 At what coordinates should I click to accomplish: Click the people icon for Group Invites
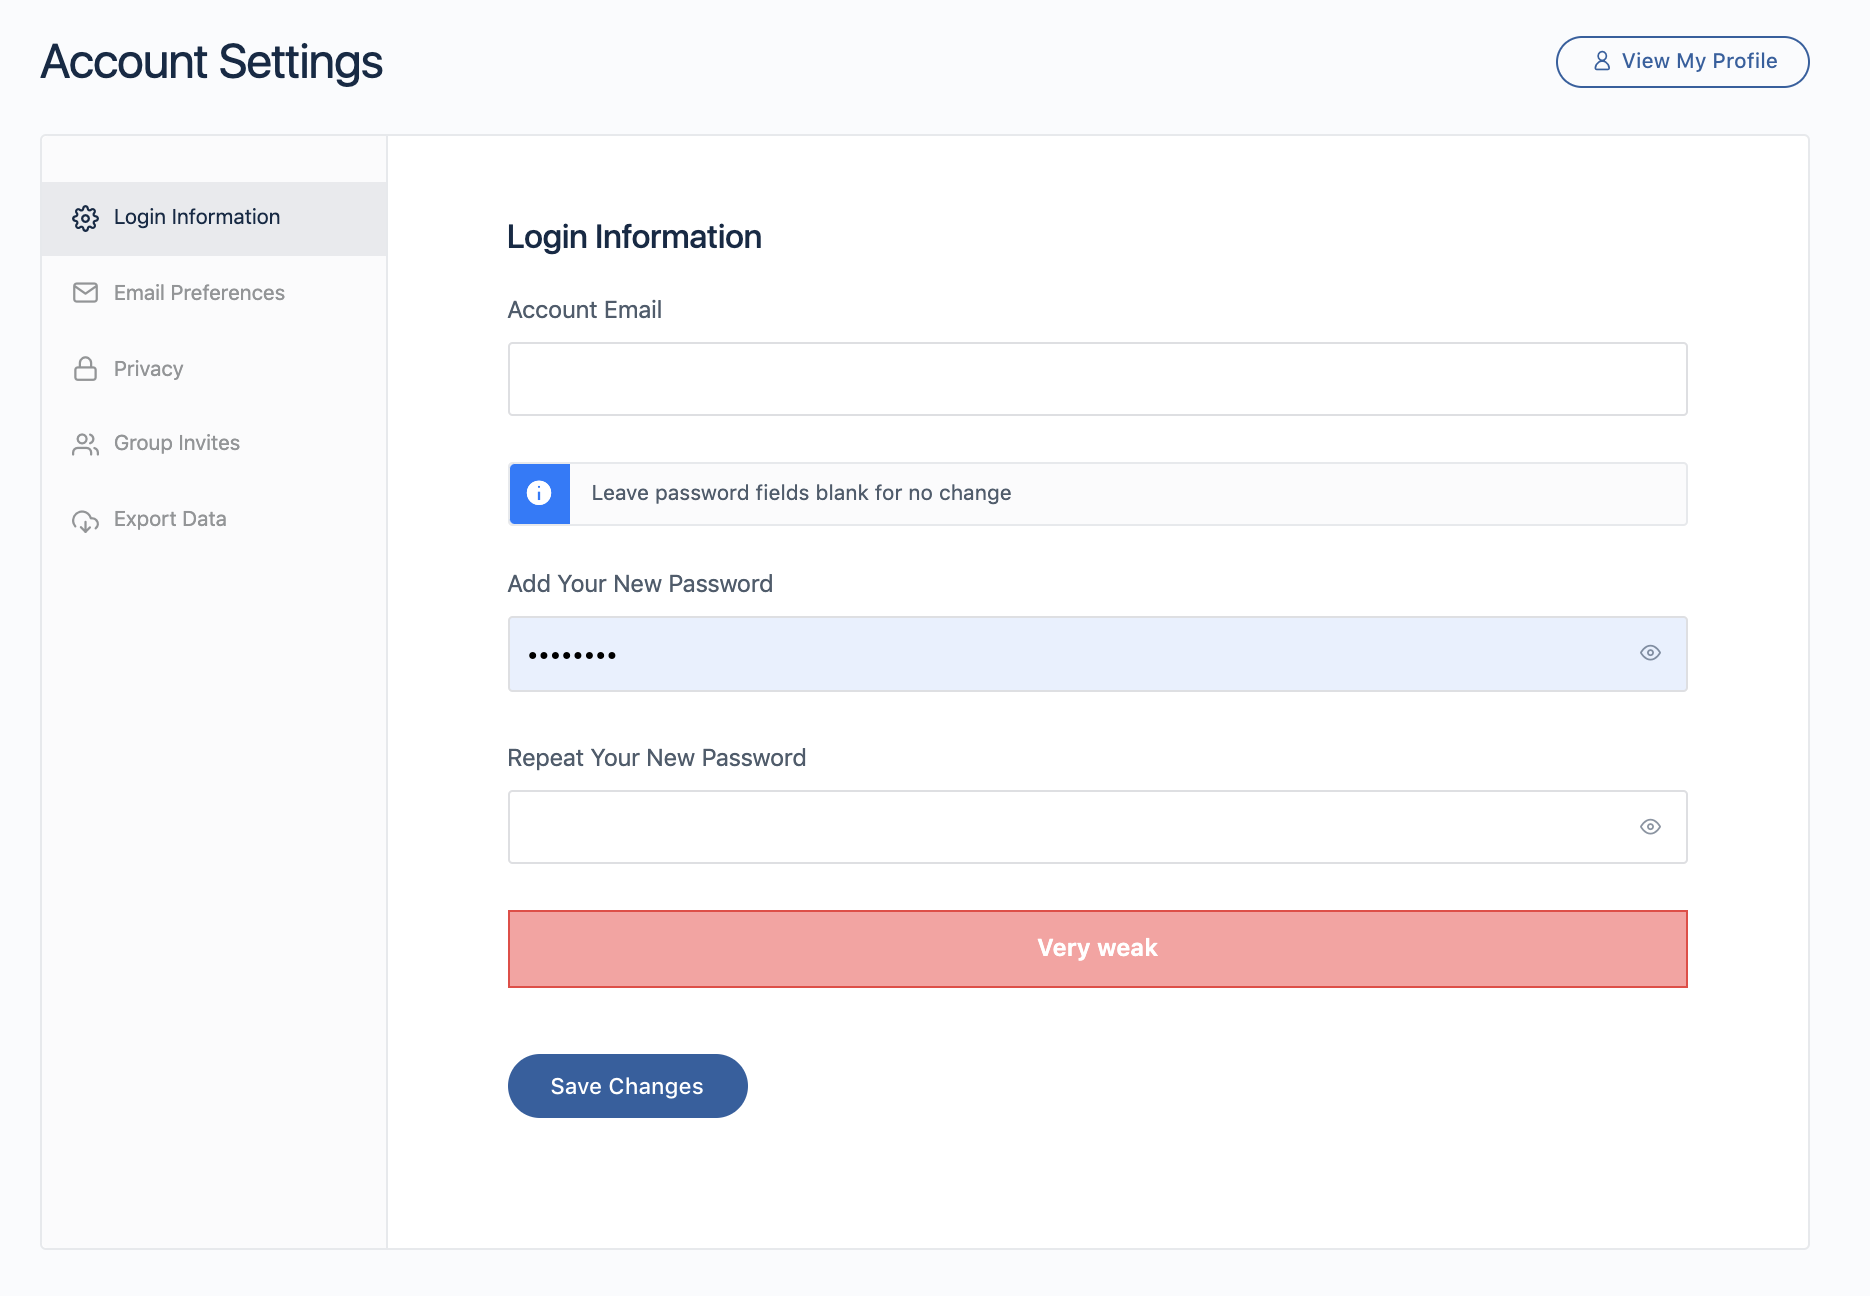point(86,444)
